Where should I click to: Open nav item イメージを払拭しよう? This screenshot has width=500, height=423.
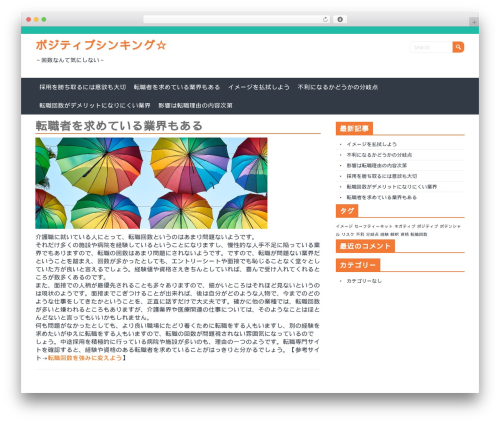point(259,87)
